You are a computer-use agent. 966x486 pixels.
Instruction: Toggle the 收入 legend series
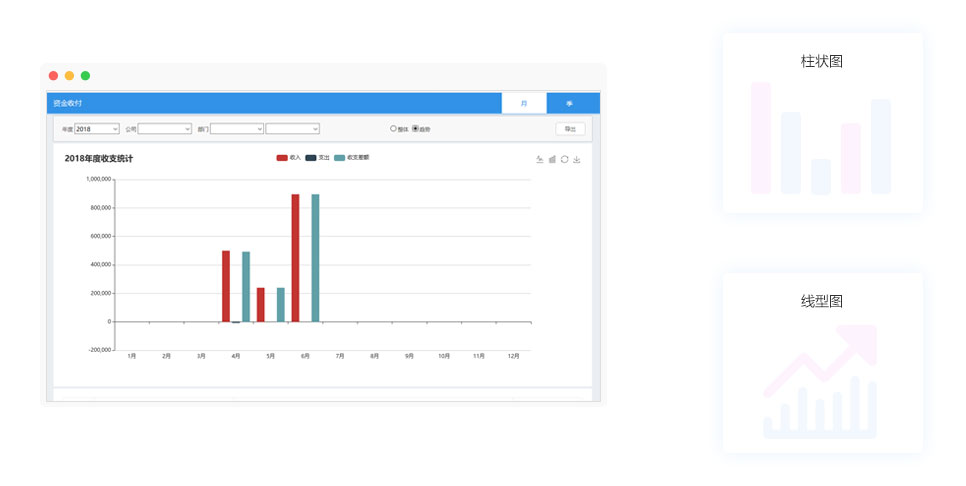point(288,158)
